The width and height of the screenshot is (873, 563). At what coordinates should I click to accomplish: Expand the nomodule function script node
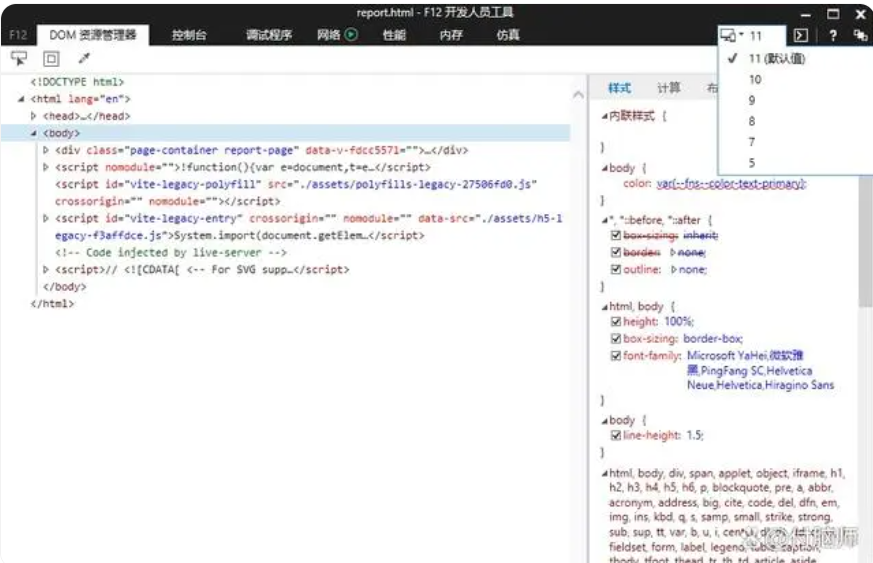(46, 167)
